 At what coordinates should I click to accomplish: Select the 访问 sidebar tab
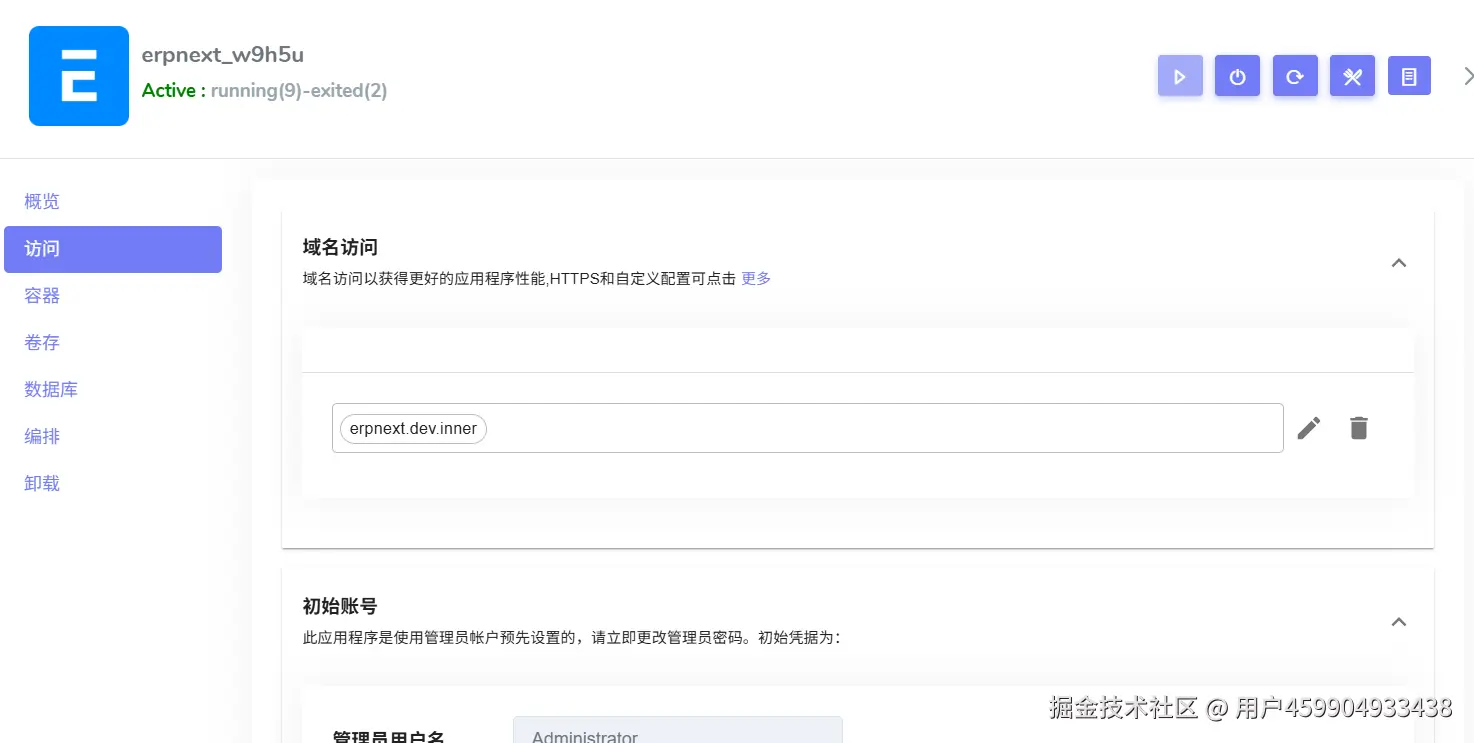(113, 249)
